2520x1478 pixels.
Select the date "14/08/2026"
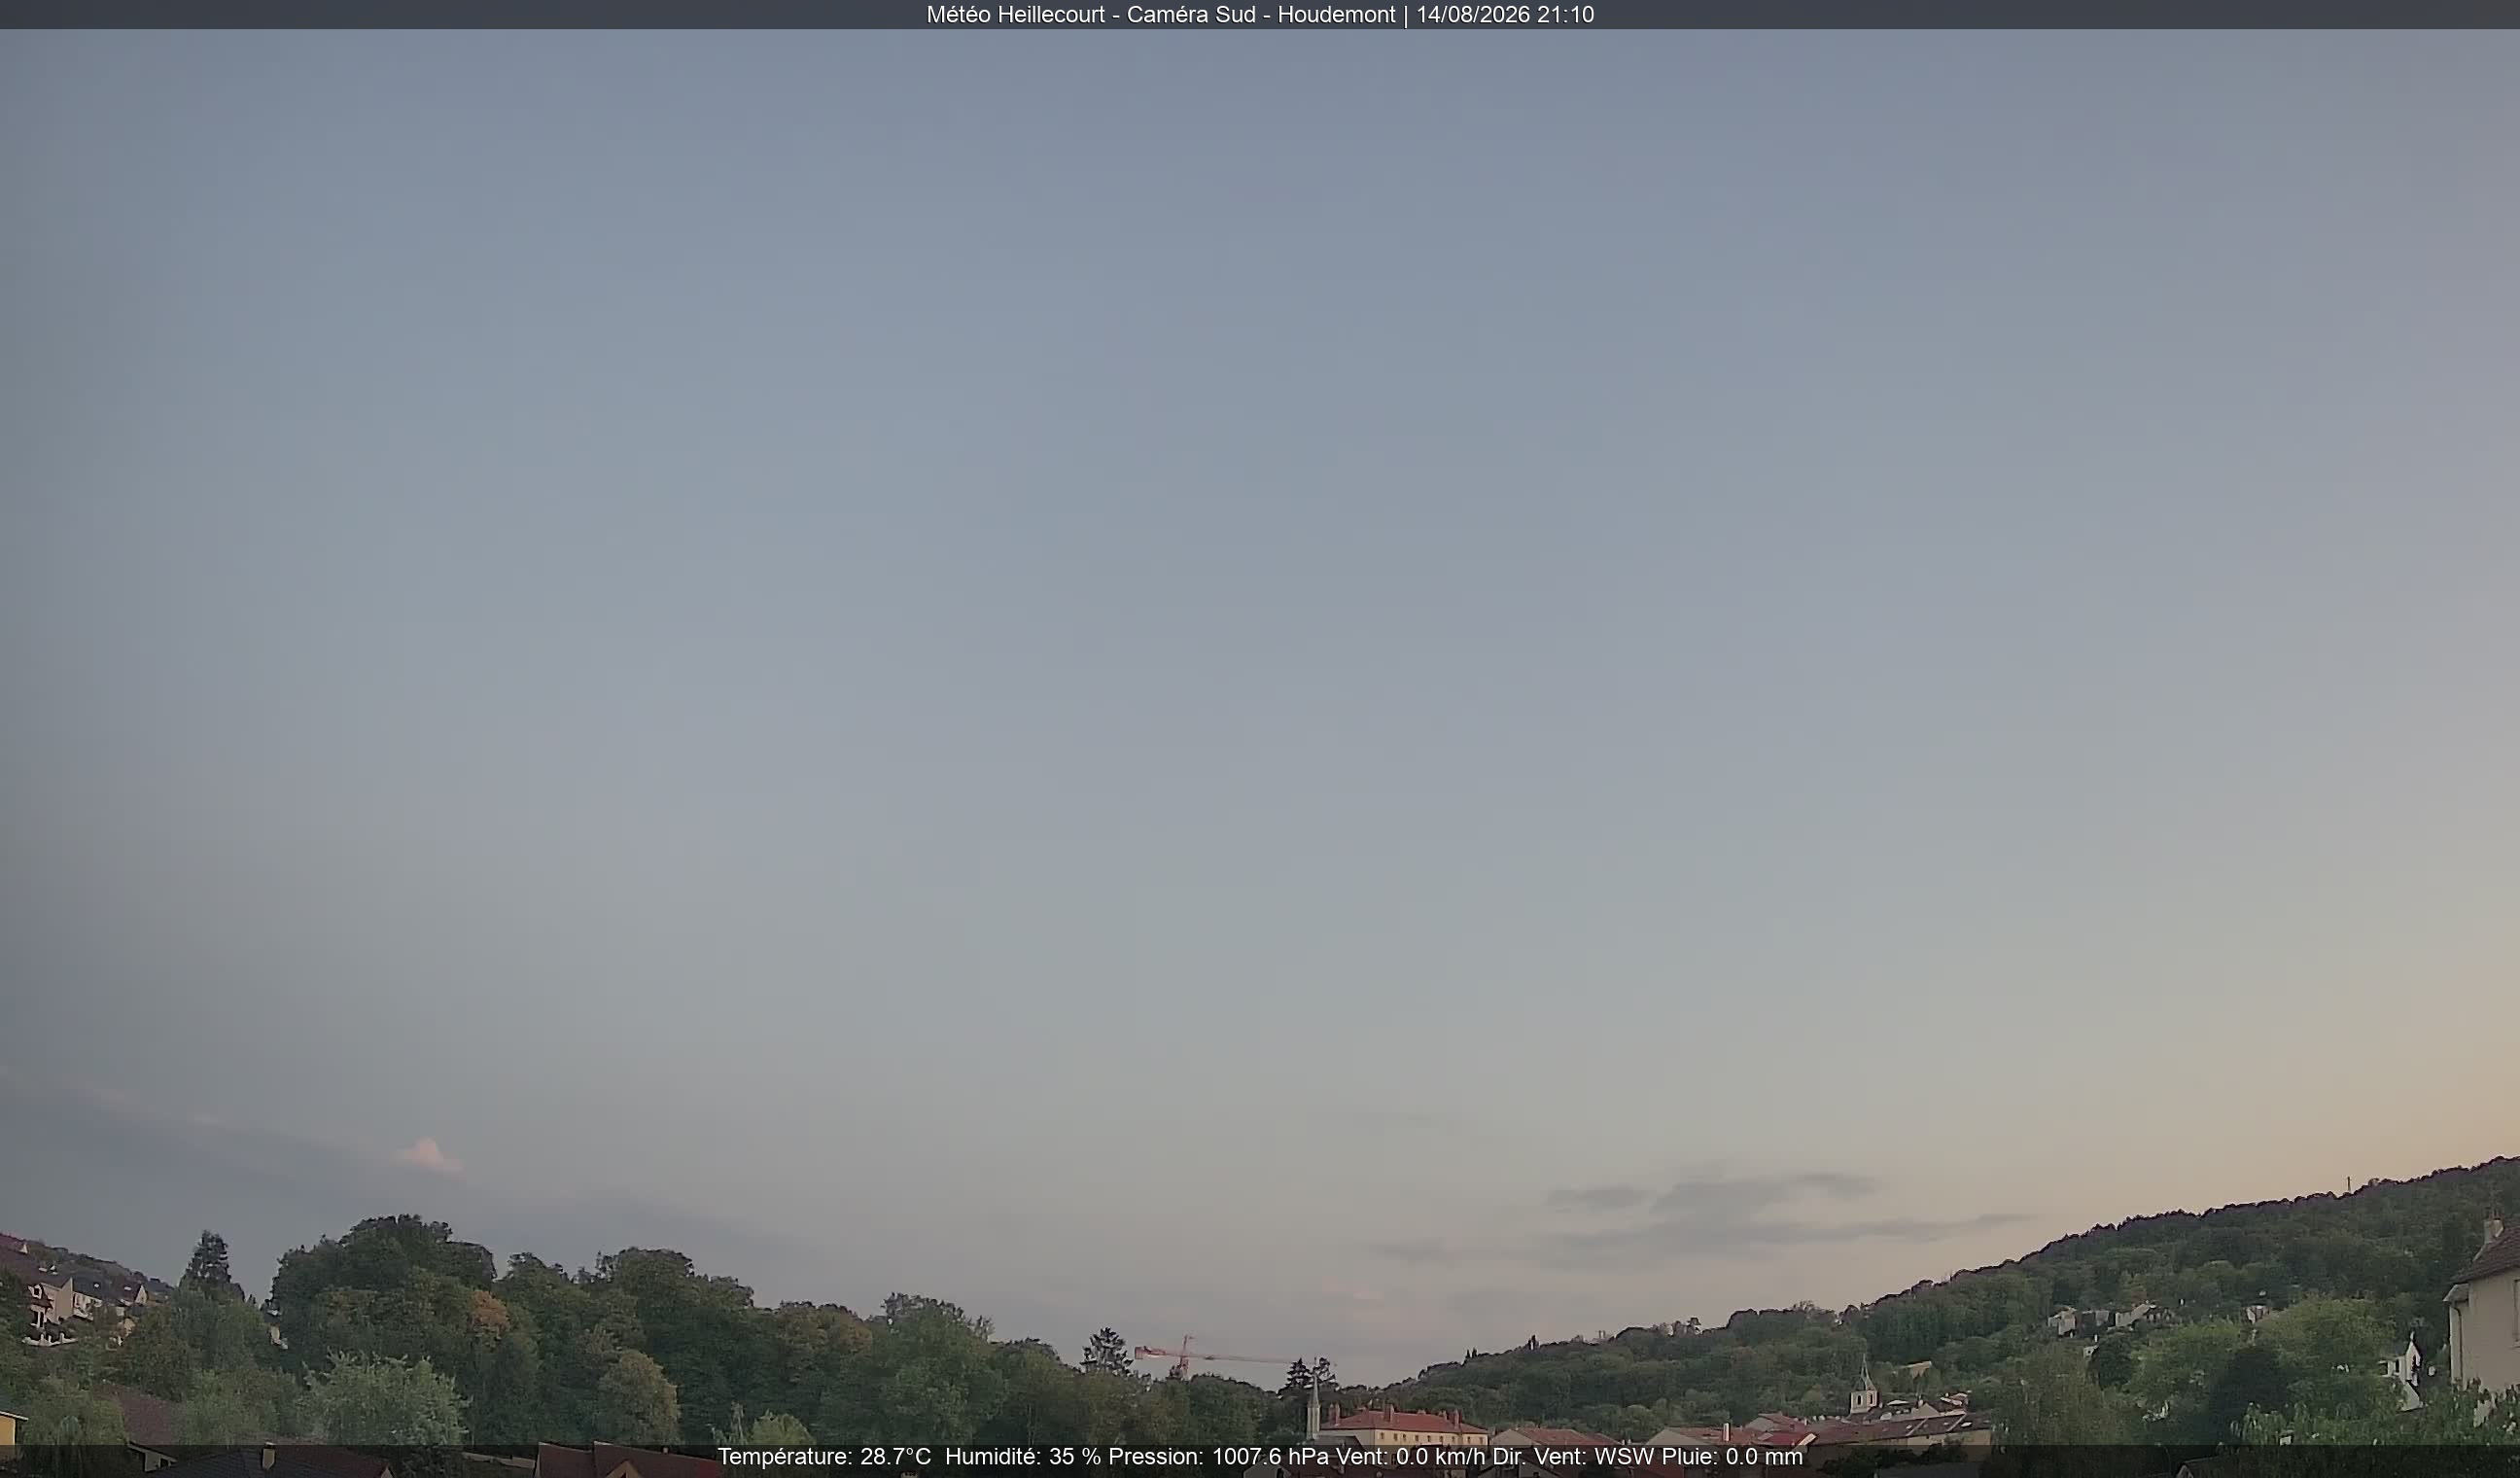[1474, 15]
